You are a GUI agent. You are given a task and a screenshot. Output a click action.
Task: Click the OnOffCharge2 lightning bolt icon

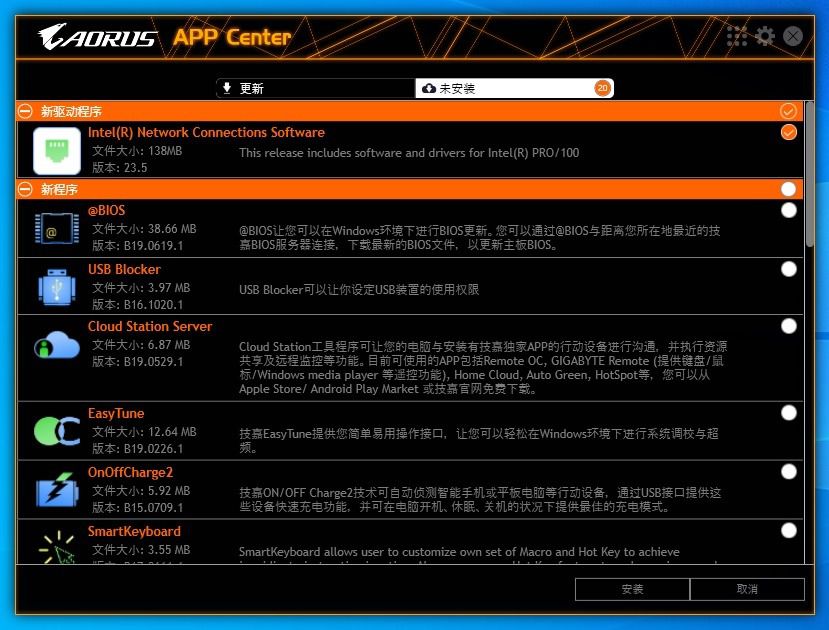57,489
